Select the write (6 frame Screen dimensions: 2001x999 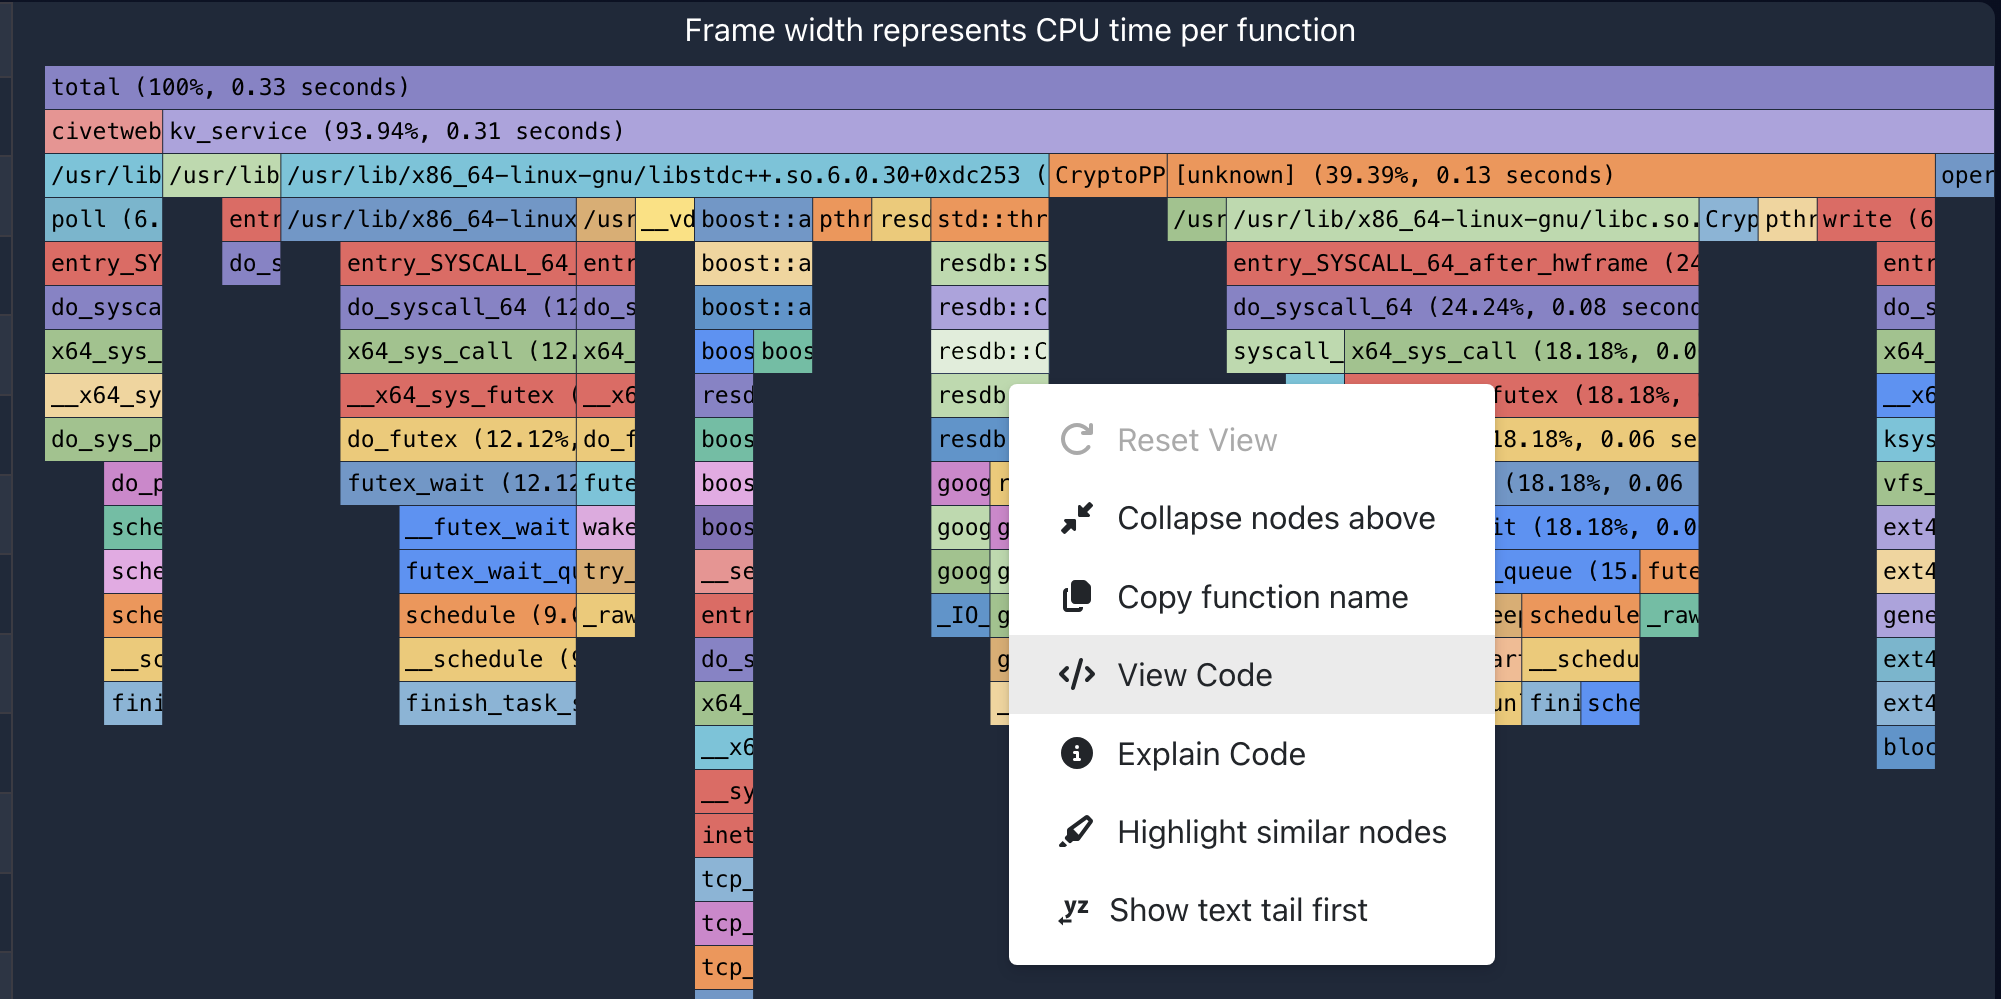click(1876, 219)
